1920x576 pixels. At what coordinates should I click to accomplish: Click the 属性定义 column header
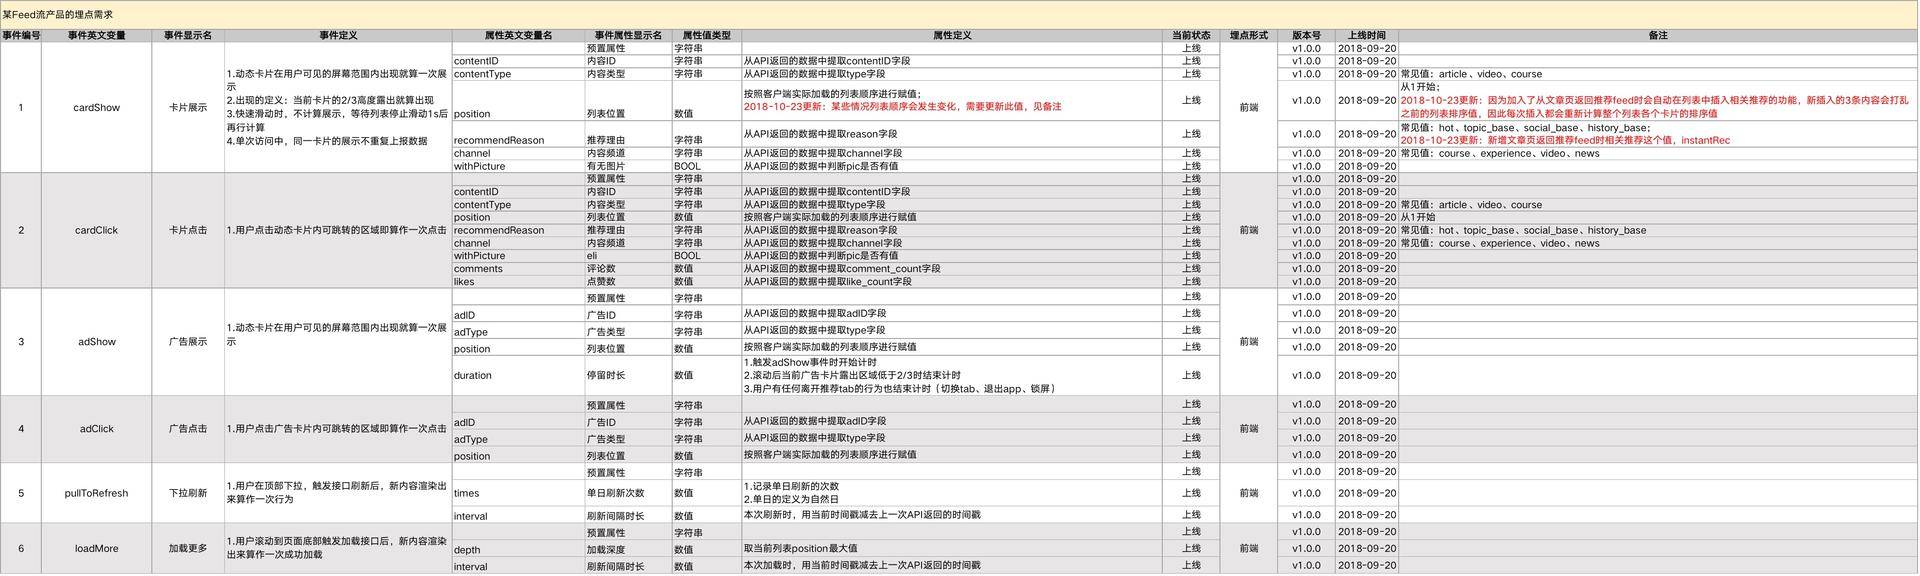[x=952, y=36]
